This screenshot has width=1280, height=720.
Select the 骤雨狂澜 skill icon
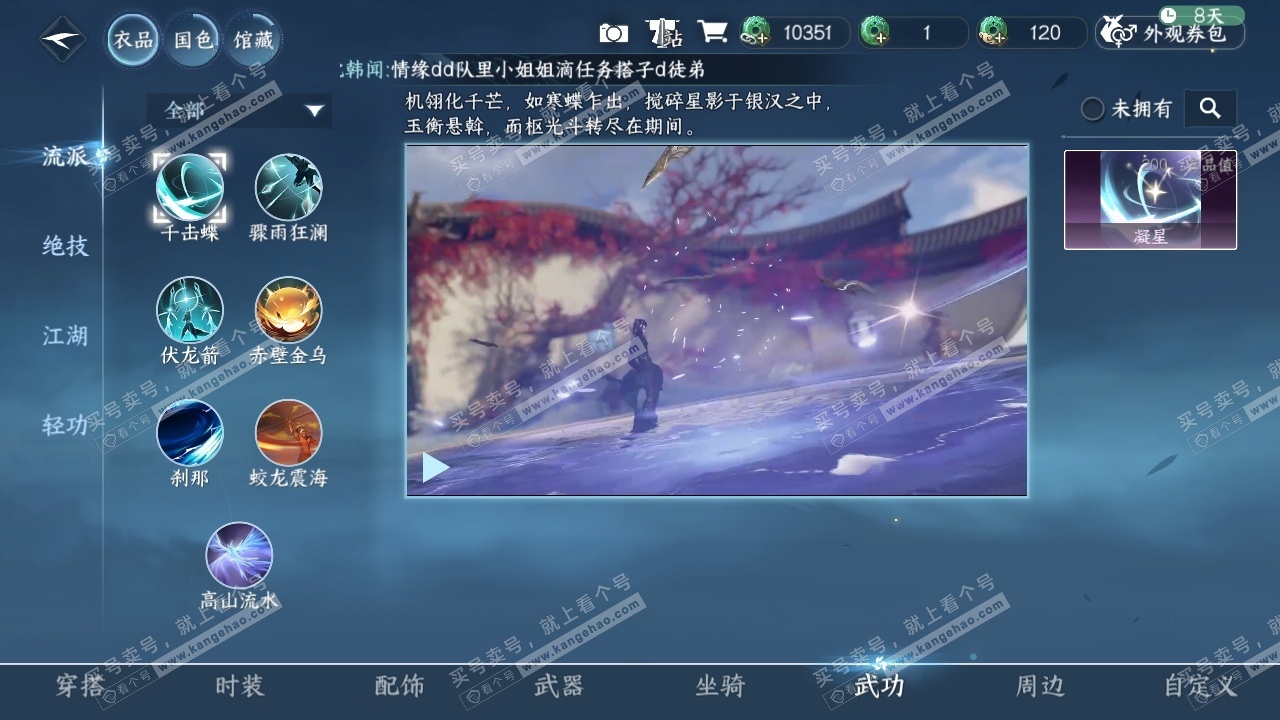pyautogui.click(x=288, y=187)
